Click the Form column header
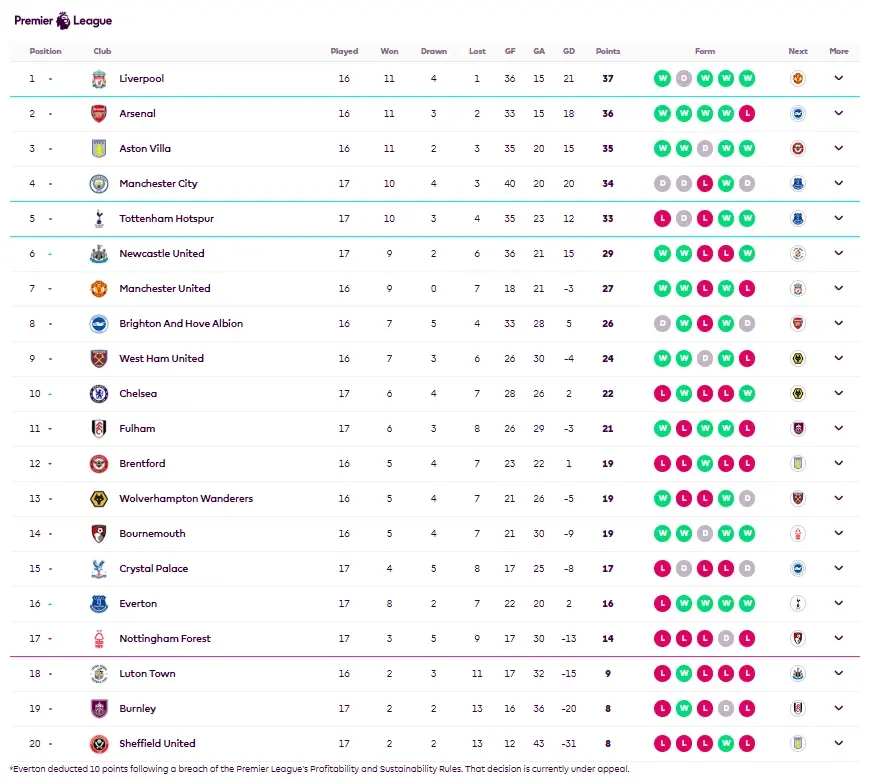Screen dimensions: 870x781 [705, 51]
